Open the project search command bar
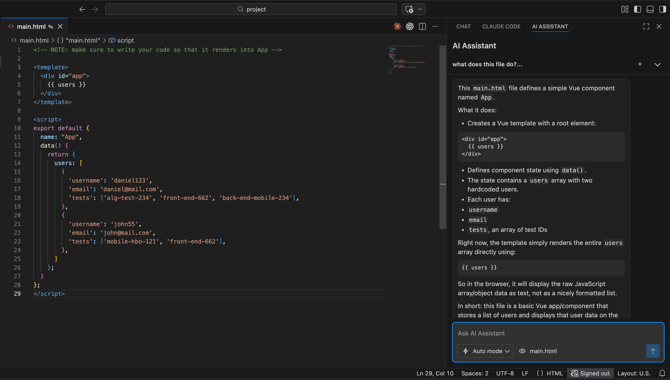 (x=251, y=9)
